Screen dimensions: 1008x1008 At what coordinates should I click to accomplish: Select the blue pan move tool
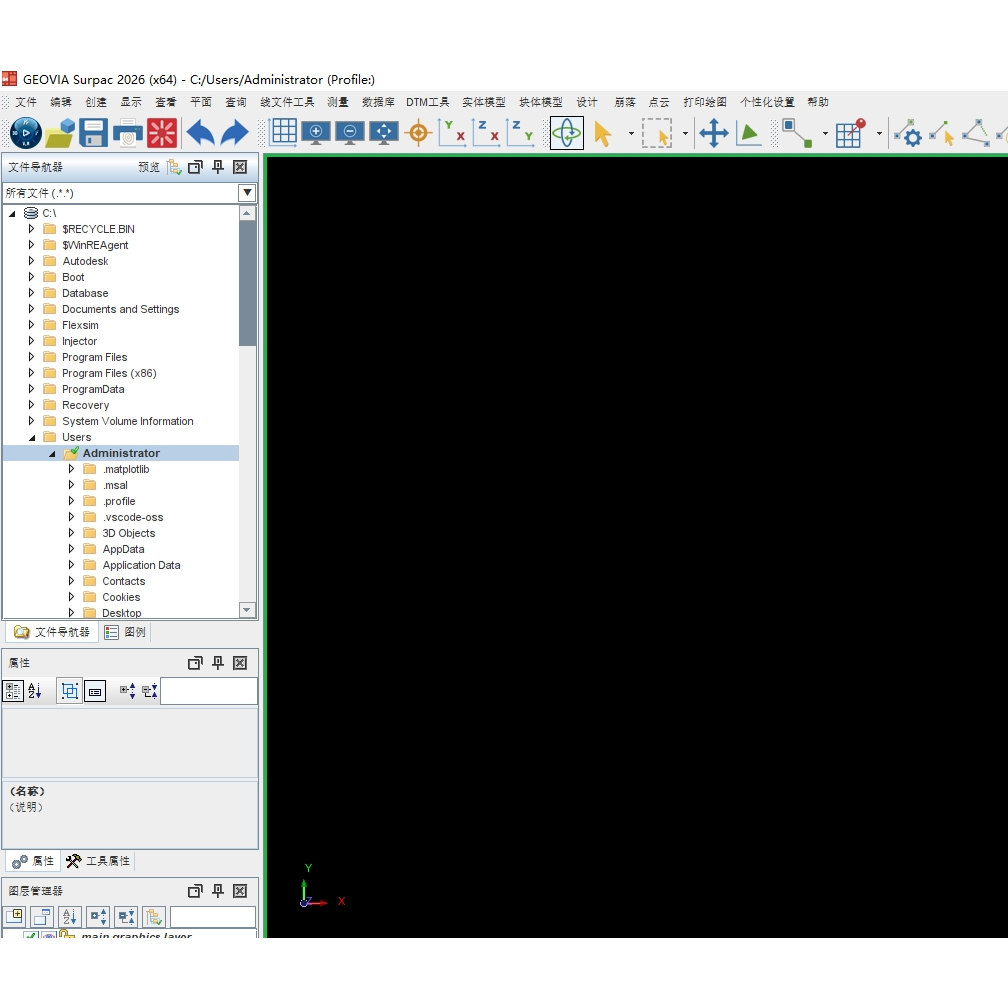[x=714, y=133]
